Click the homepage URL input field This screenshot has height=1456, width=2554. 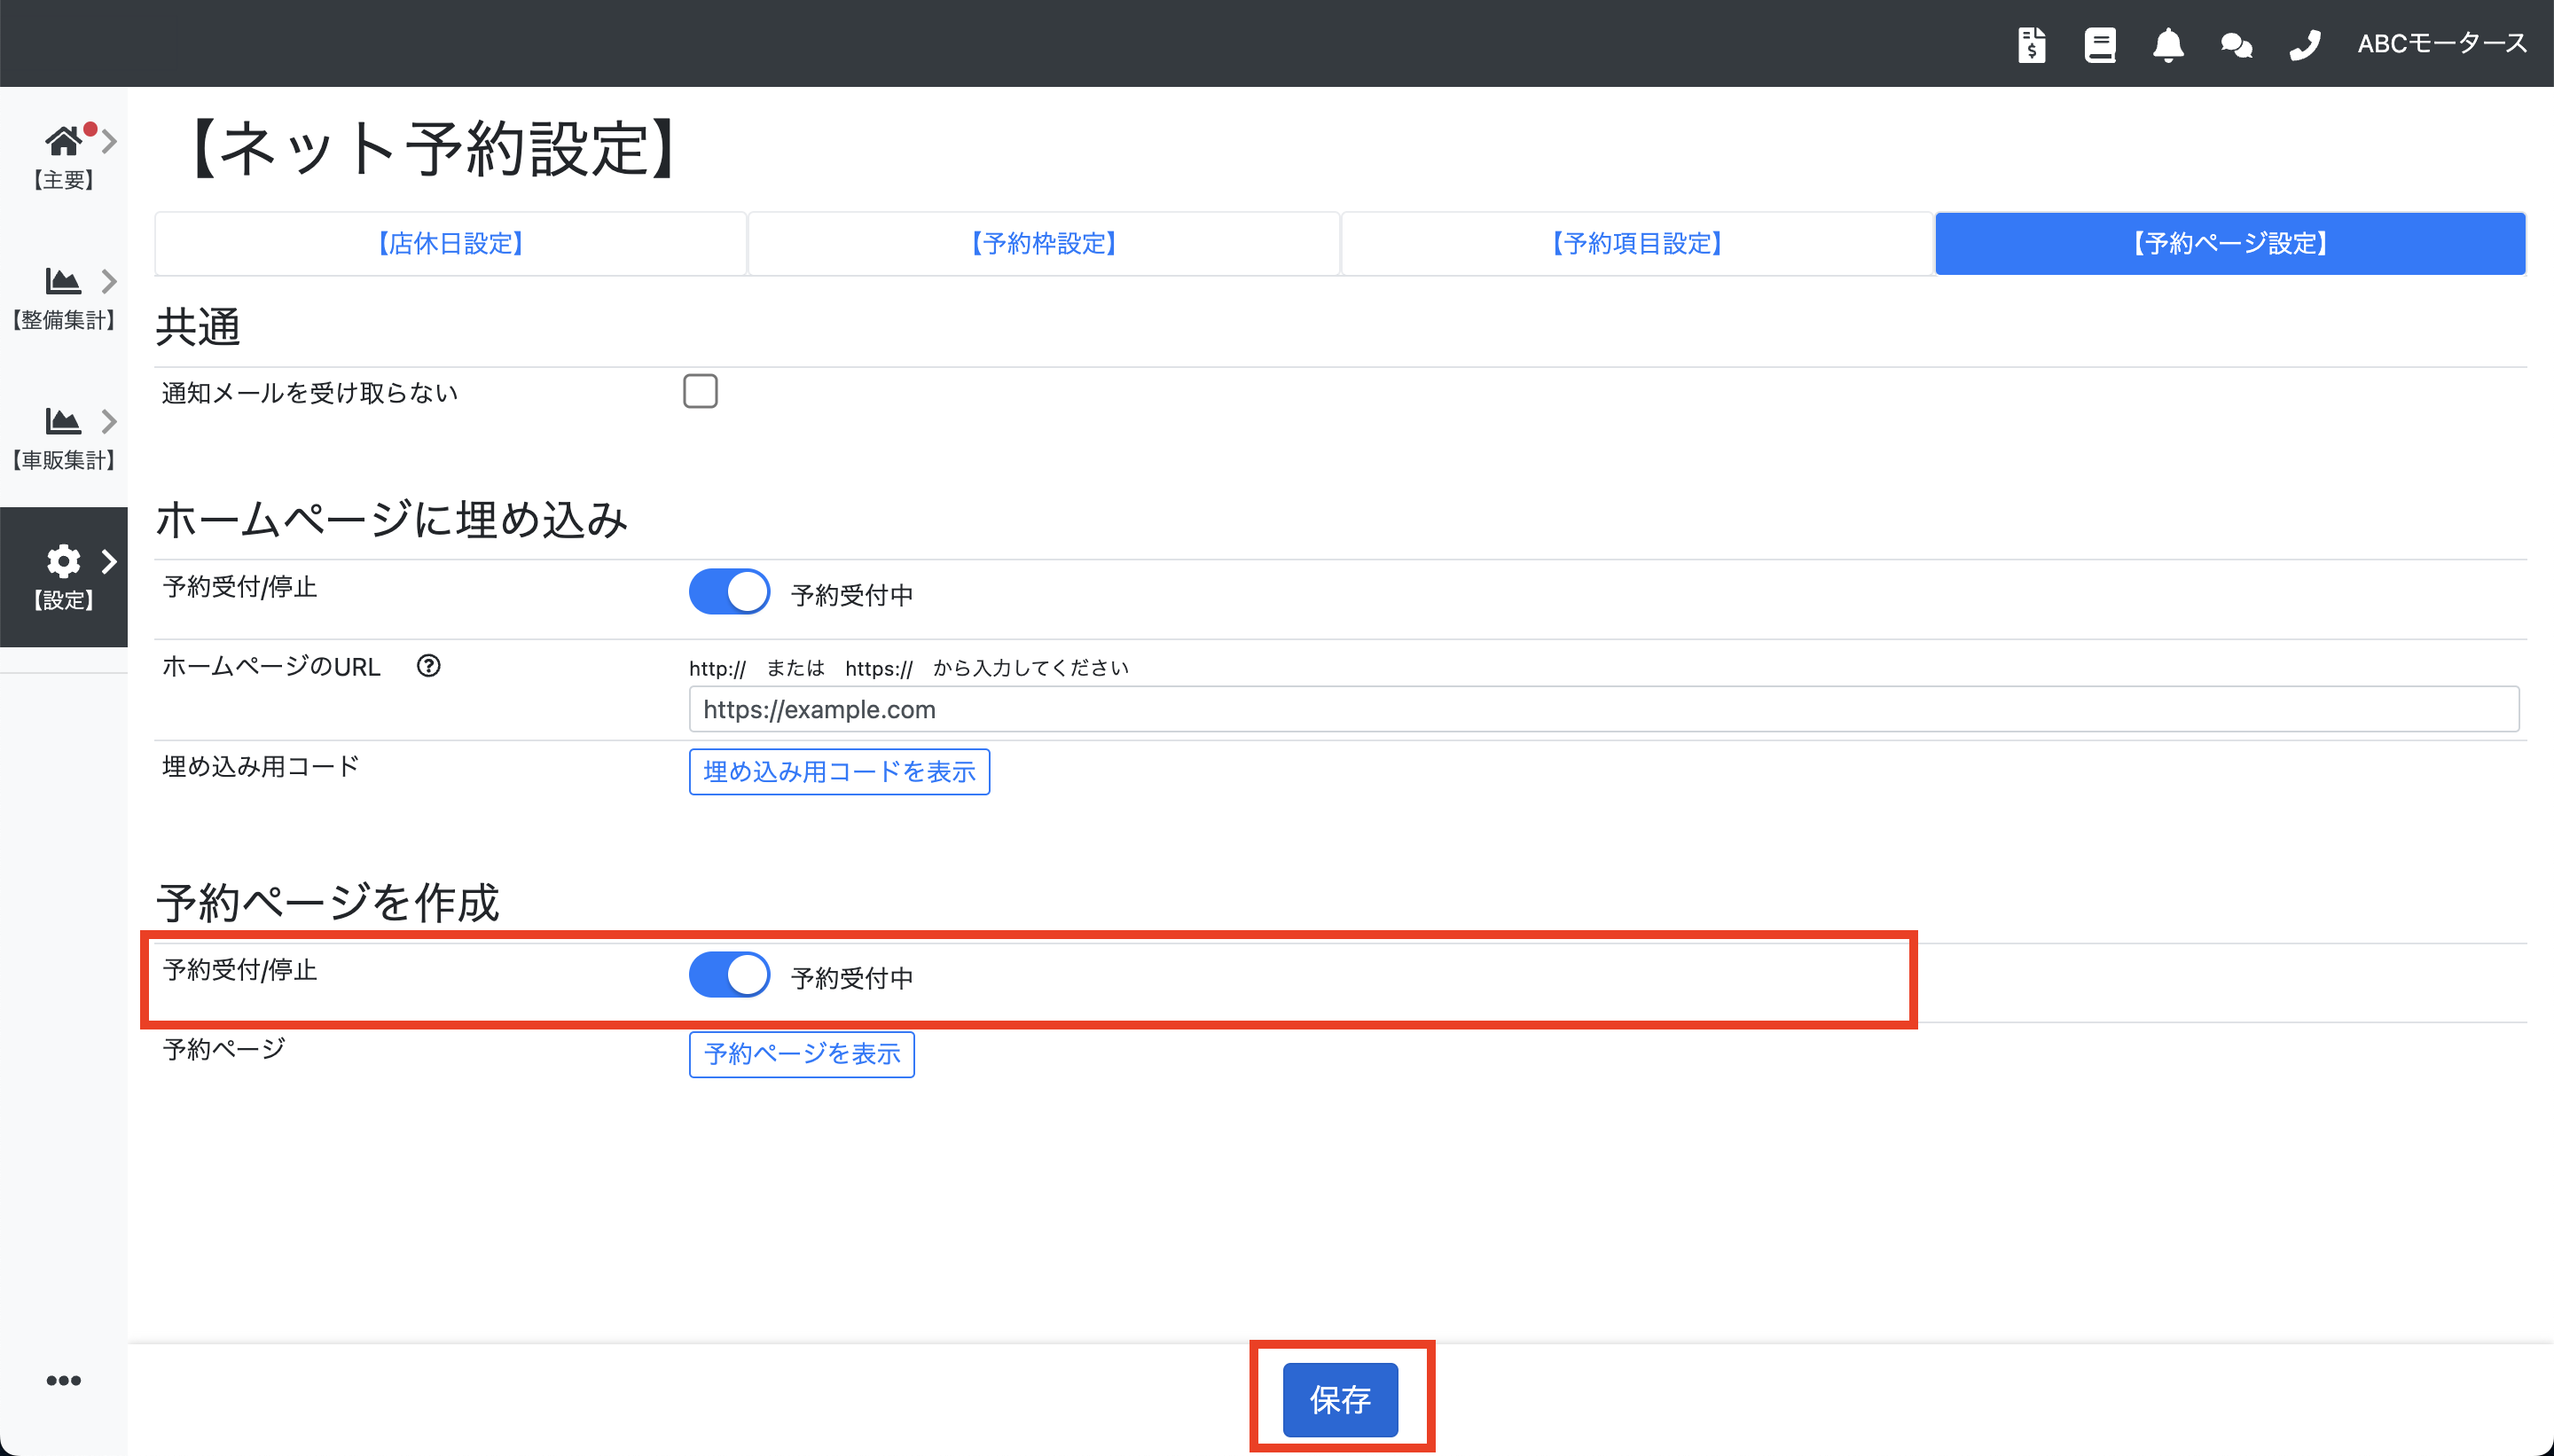click(x=1604, y=709)
